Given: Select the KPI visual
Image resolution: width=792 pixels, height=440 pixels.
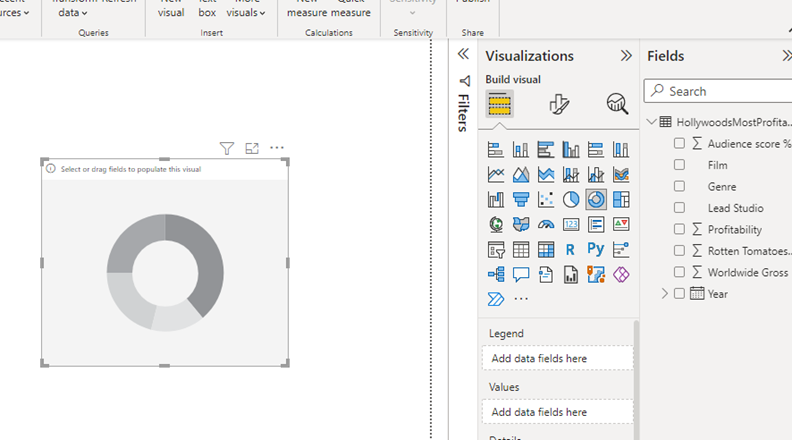Looking at the screenshot, I should (621, 224).
